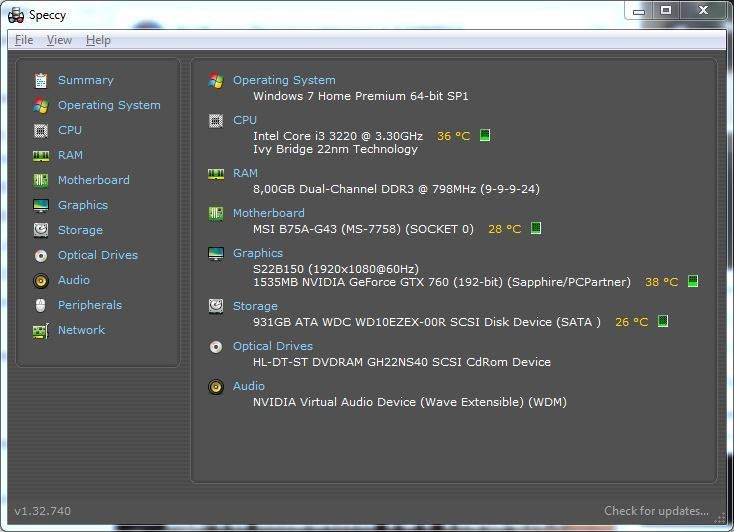Click the RAM icon in summary panel
This screenshot has width=734, height=532.
click(x=216, y=174)
